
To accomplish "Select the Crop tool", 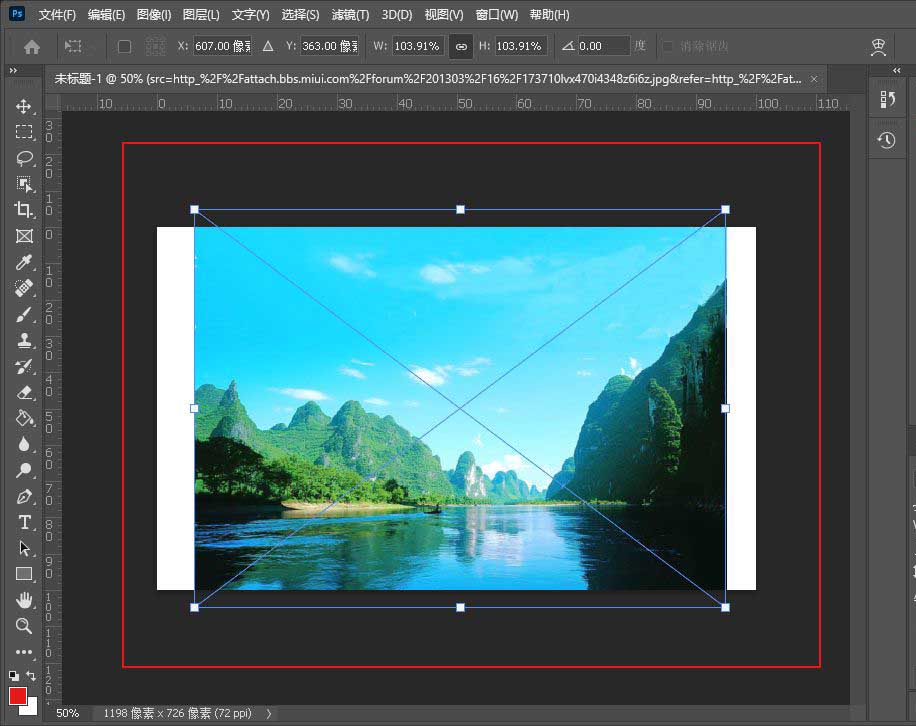I will point(25,210).
